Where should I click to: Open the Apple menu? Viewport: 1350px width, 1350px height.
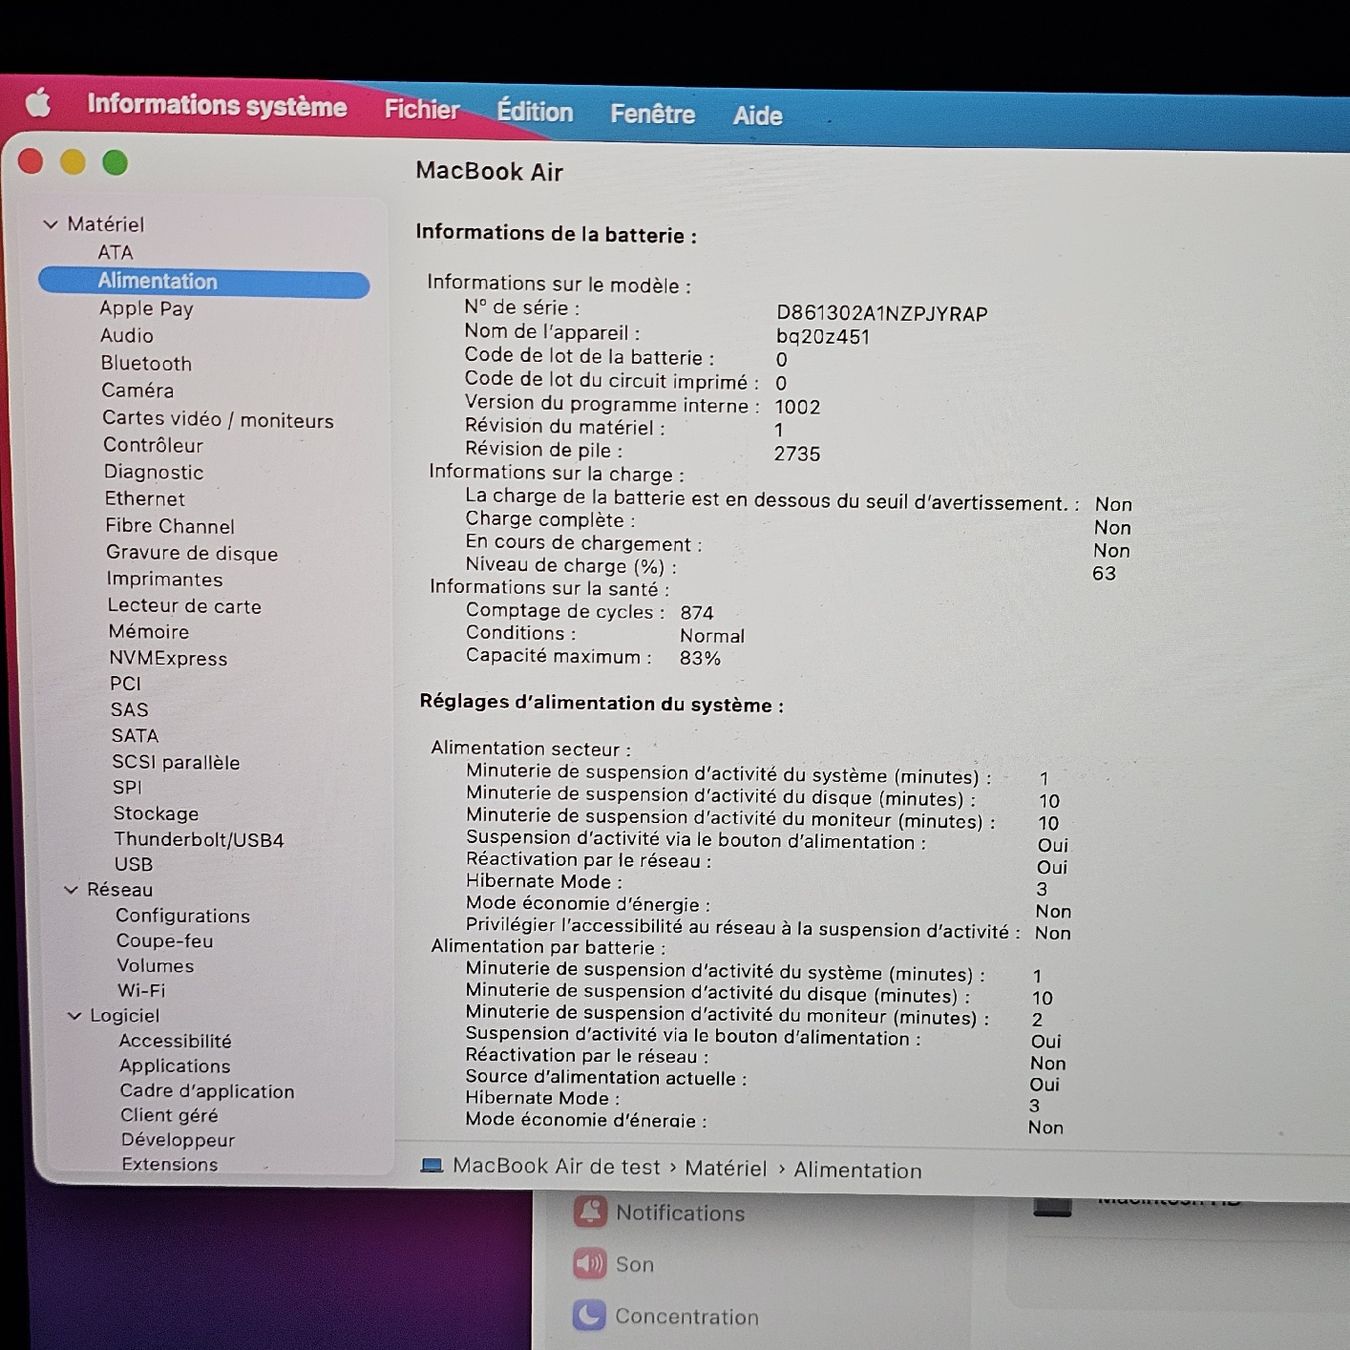[38, 102]
